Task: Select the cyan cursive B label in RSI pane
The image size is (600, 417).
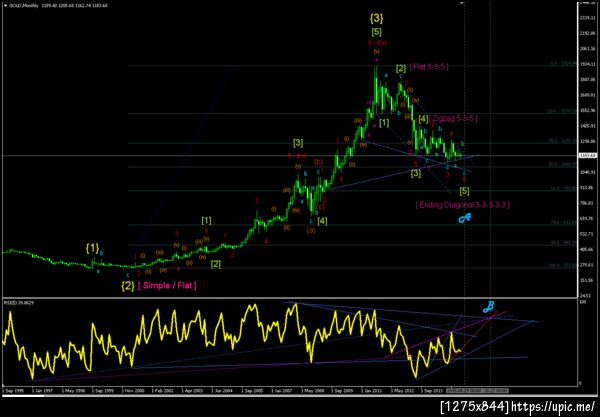Action: point(488,306)
